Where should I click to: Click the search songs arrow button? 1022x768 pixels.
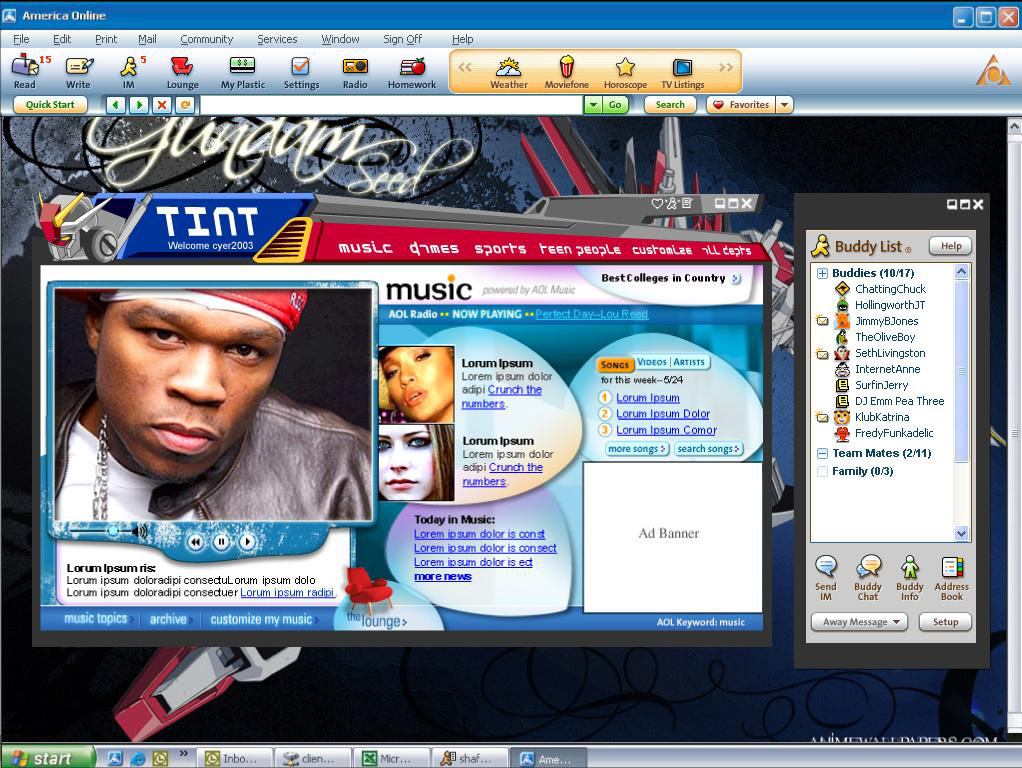tap(708, 449)
